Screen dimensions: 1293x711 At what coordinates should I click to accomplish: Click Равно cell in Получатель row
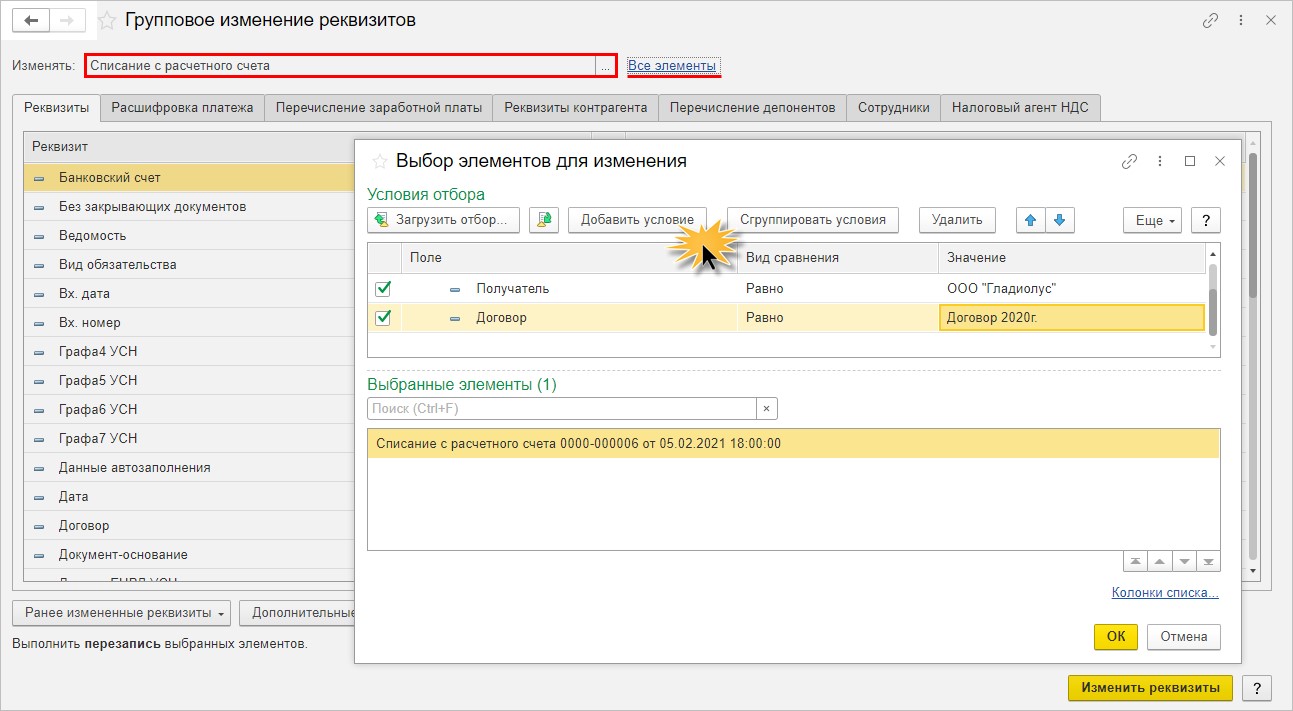click(x=838, y=289)
